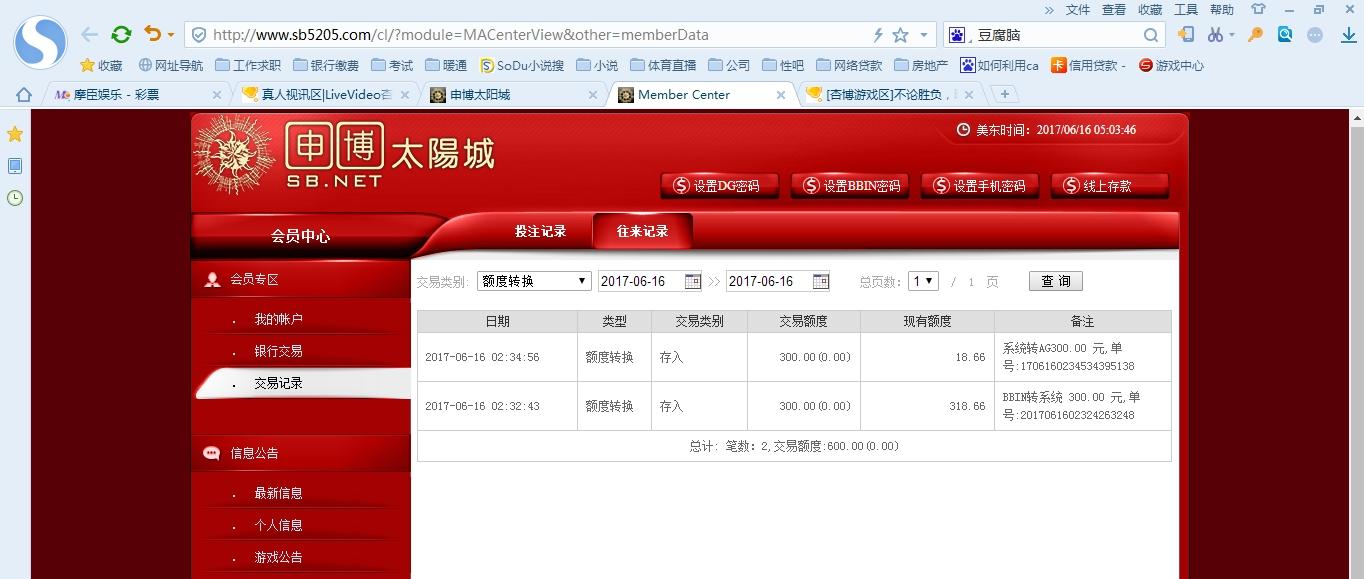
Task: Open the 投注记录 tab
Action: point(540,231)
